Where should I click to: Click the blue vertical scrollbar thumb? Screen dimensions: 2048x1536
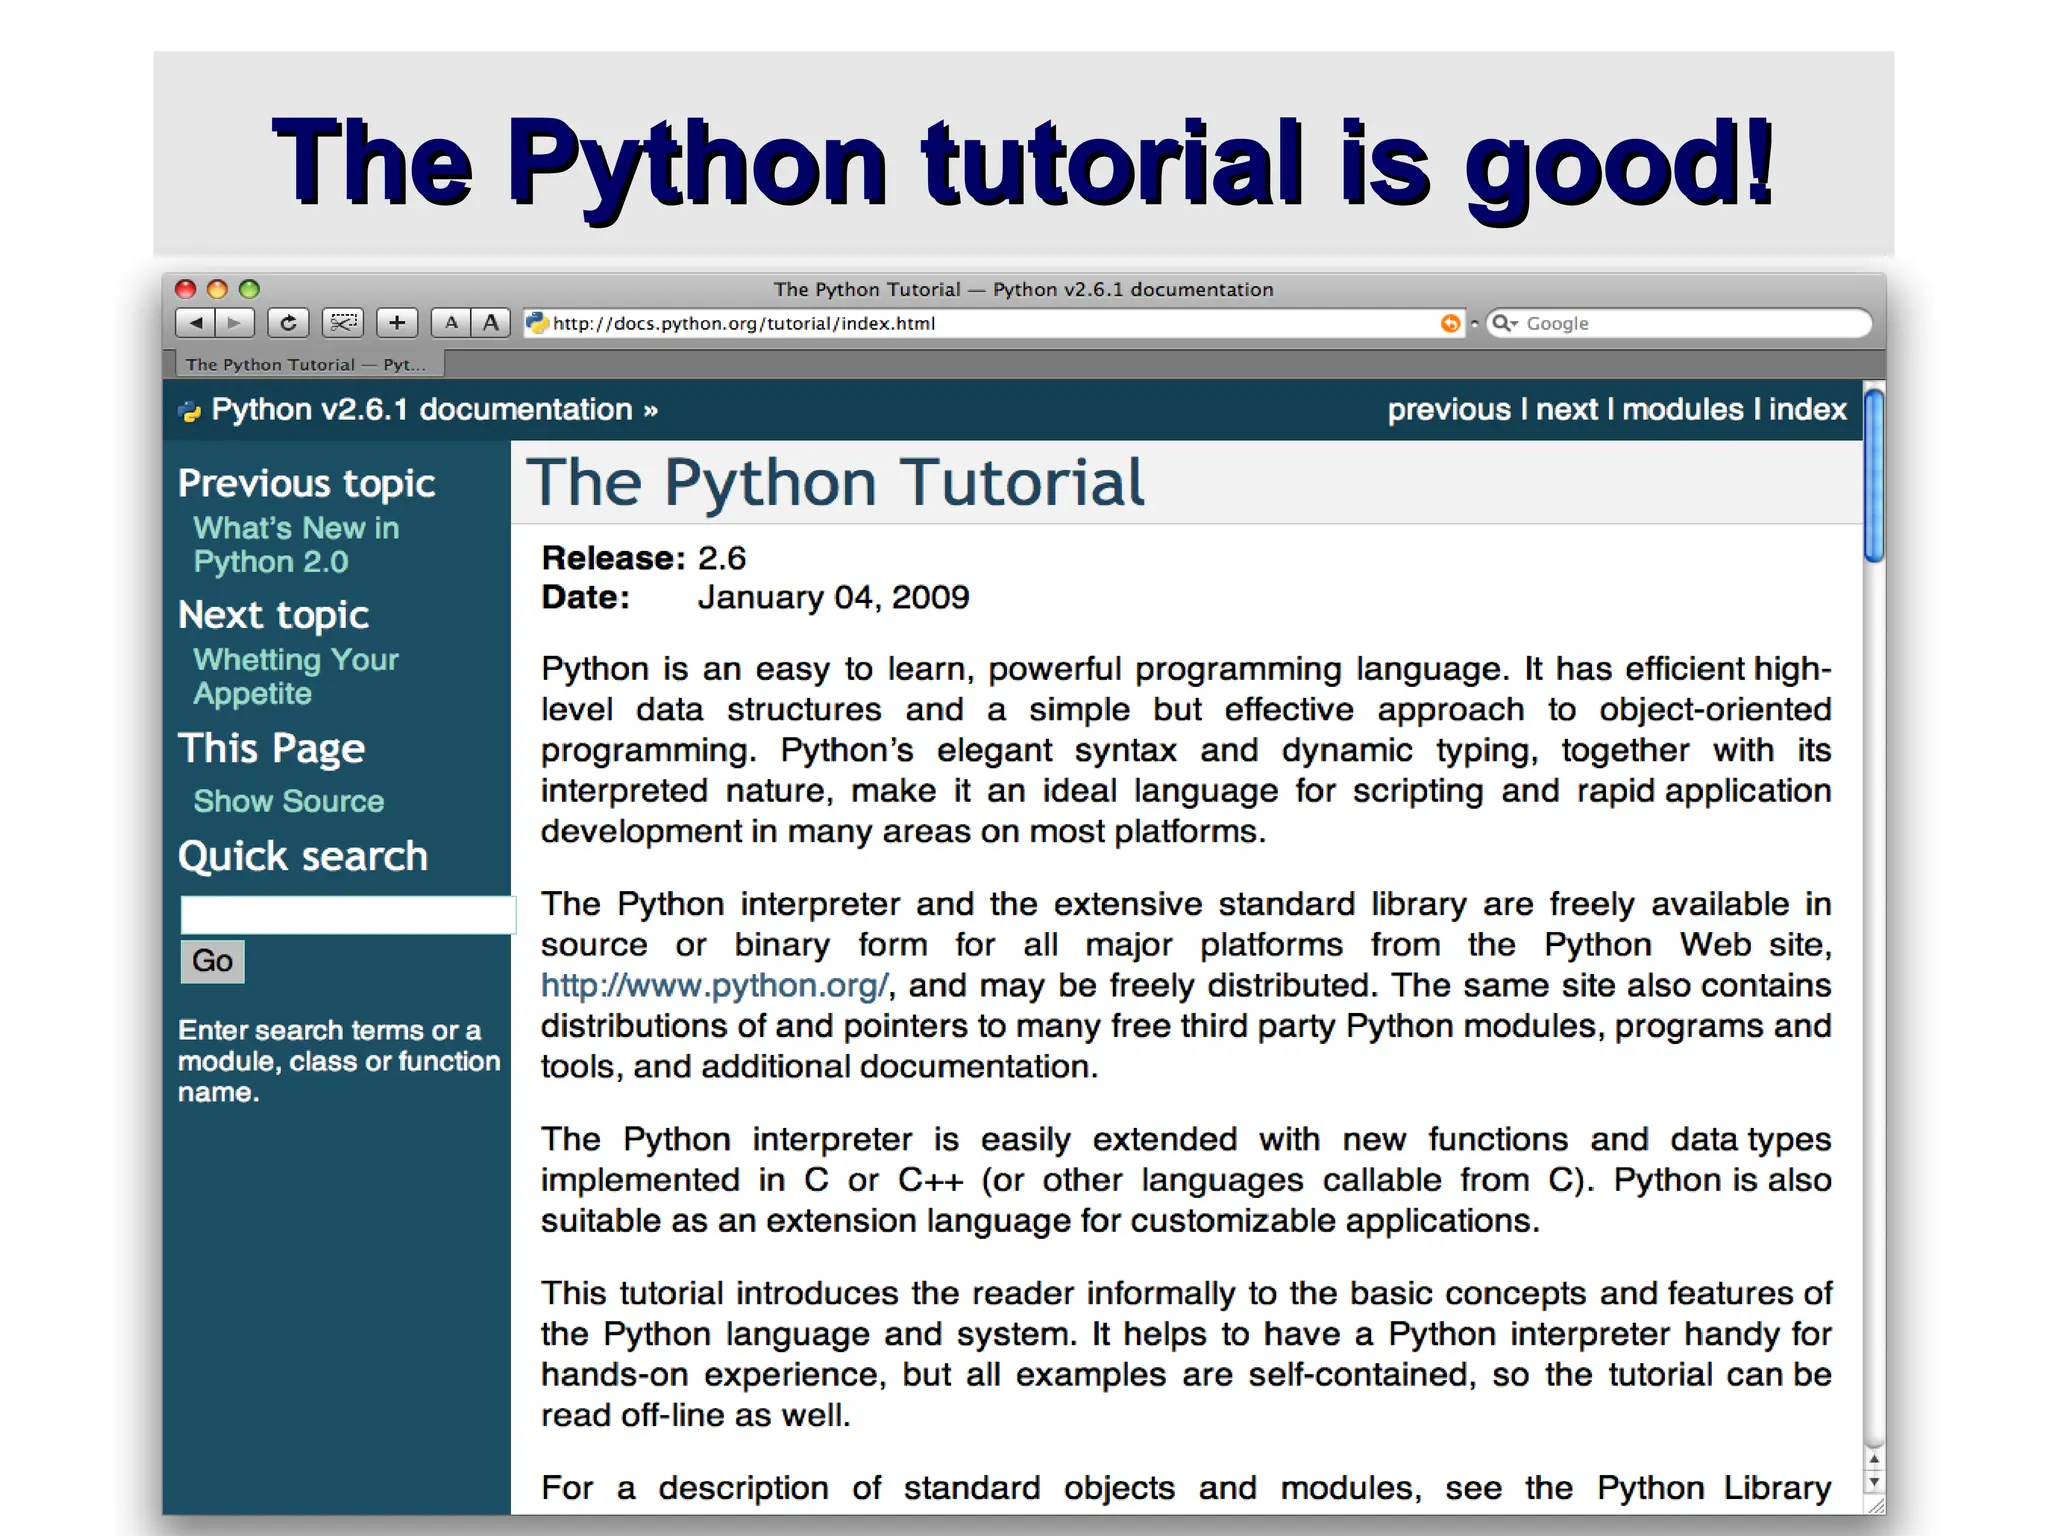[1874, 476]
